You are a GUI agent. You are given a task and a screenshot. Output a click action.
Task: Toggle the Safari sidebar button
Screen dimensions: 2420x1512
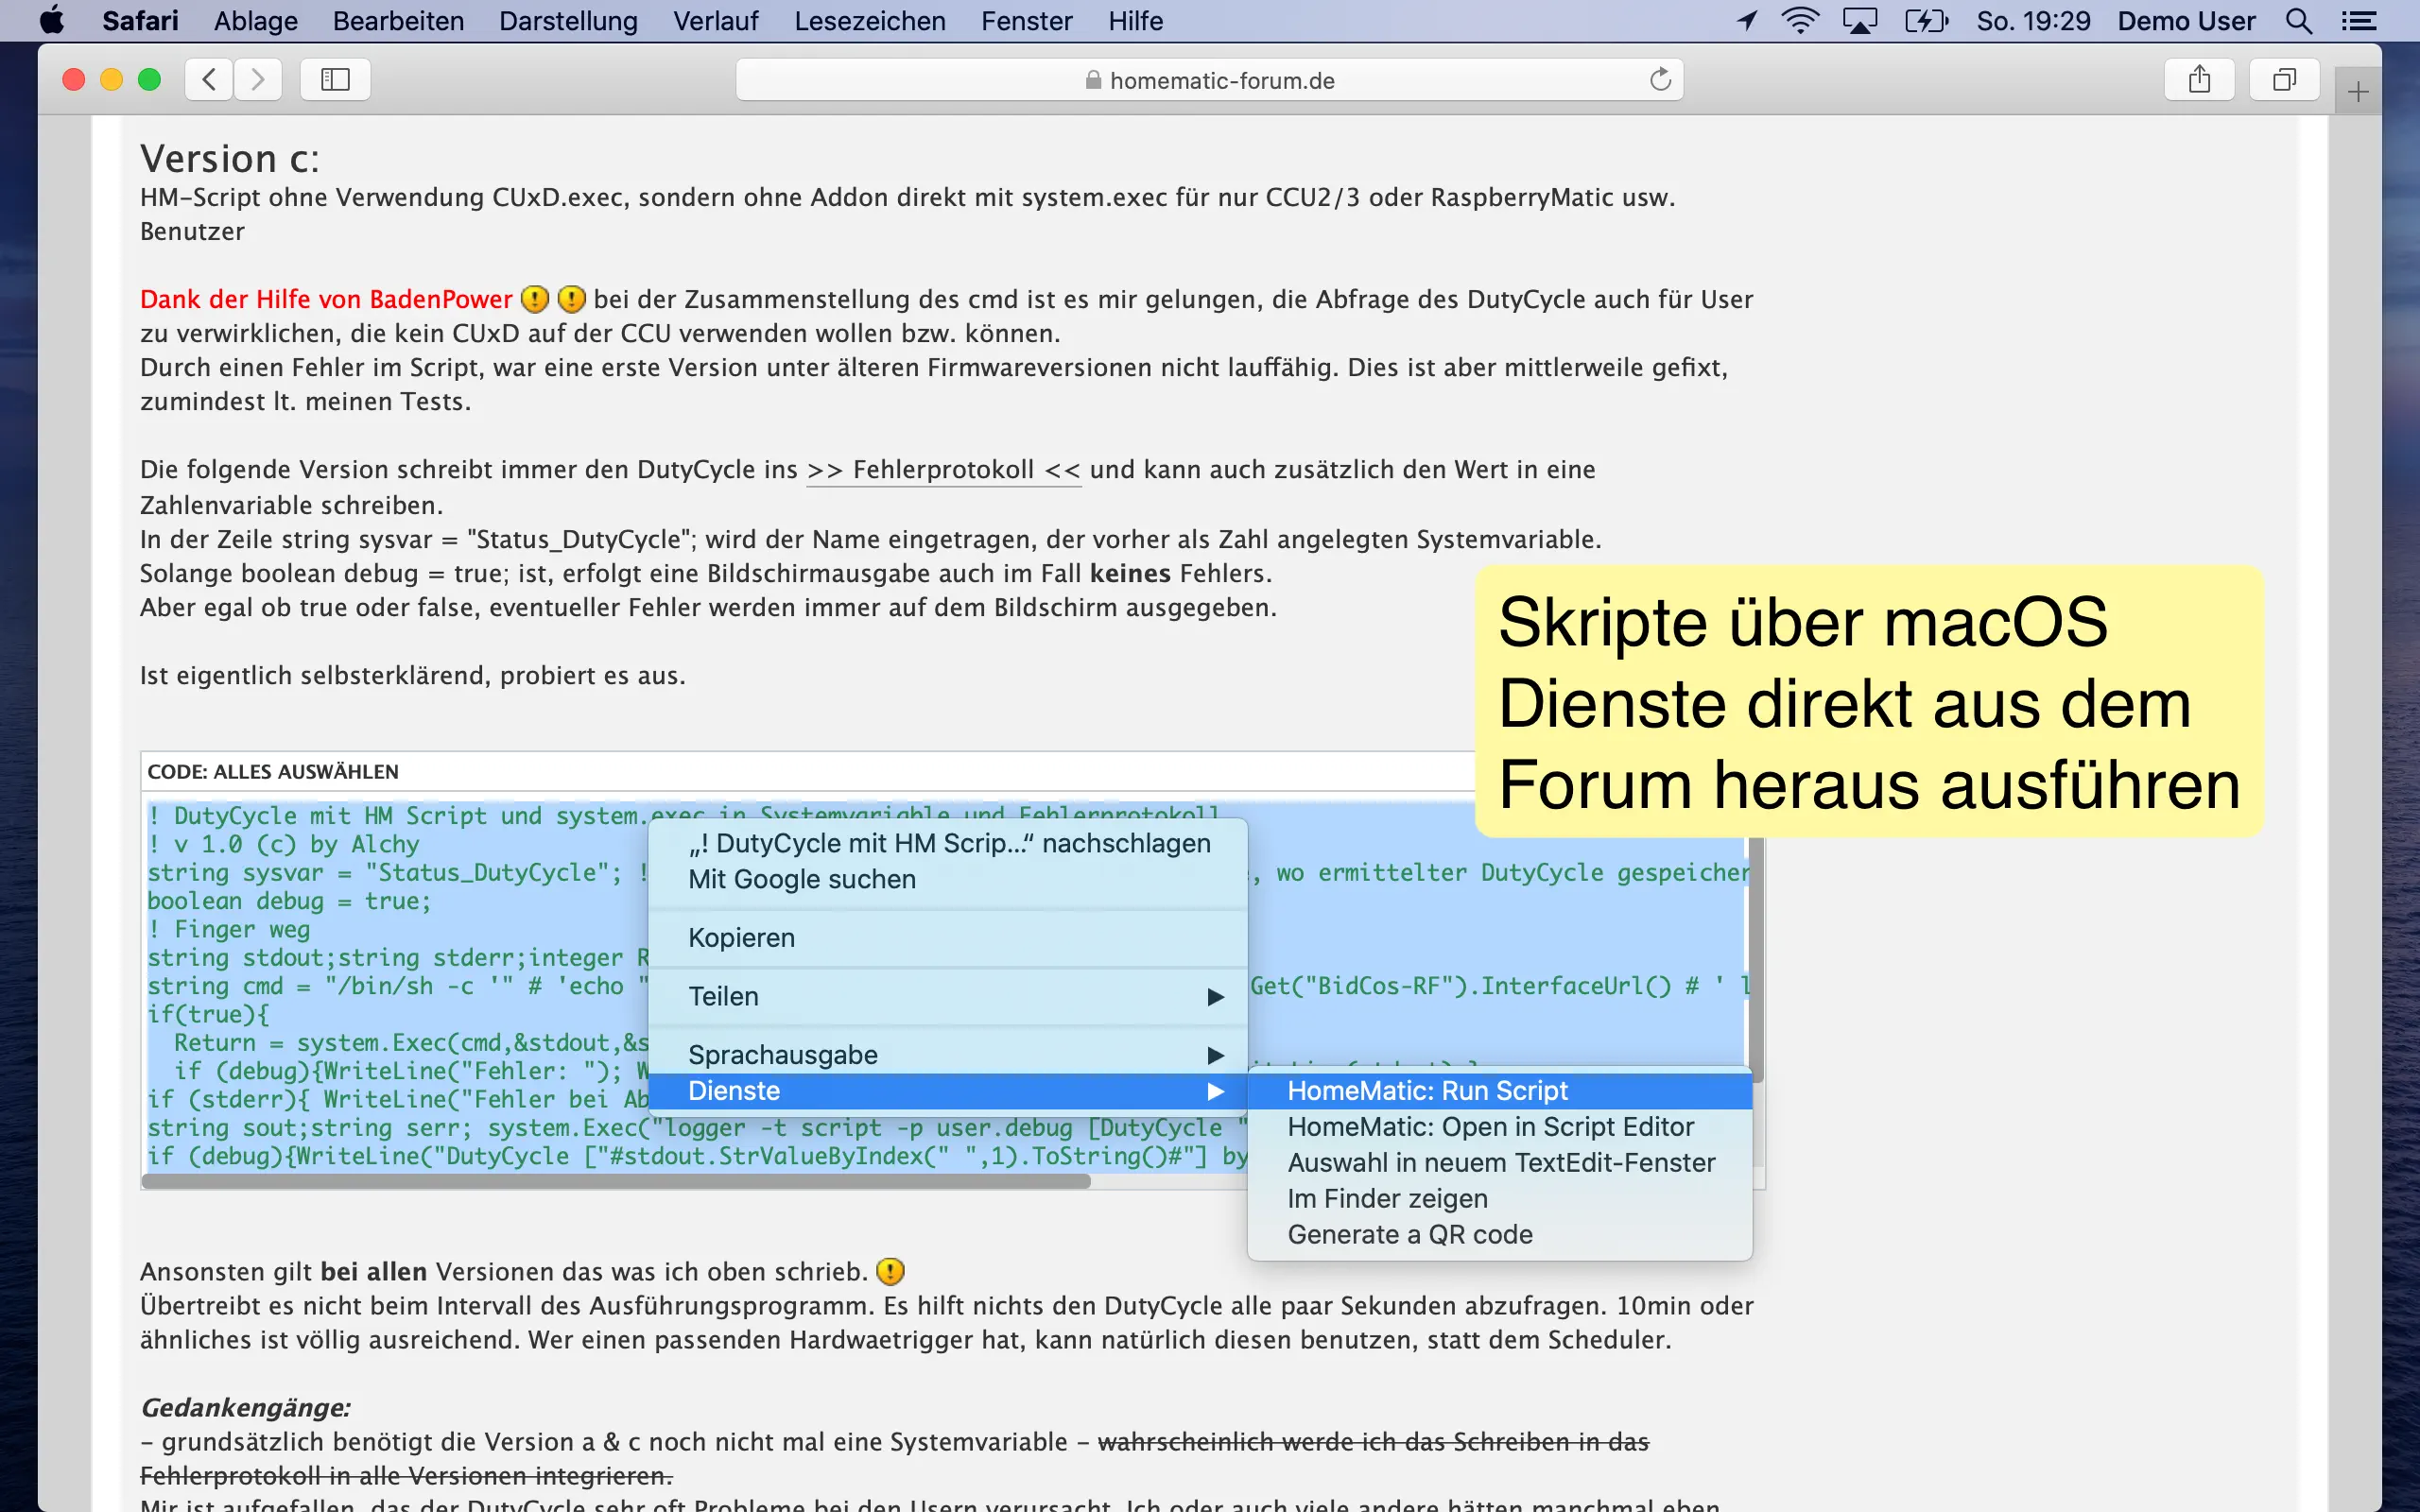coord(335,79)
